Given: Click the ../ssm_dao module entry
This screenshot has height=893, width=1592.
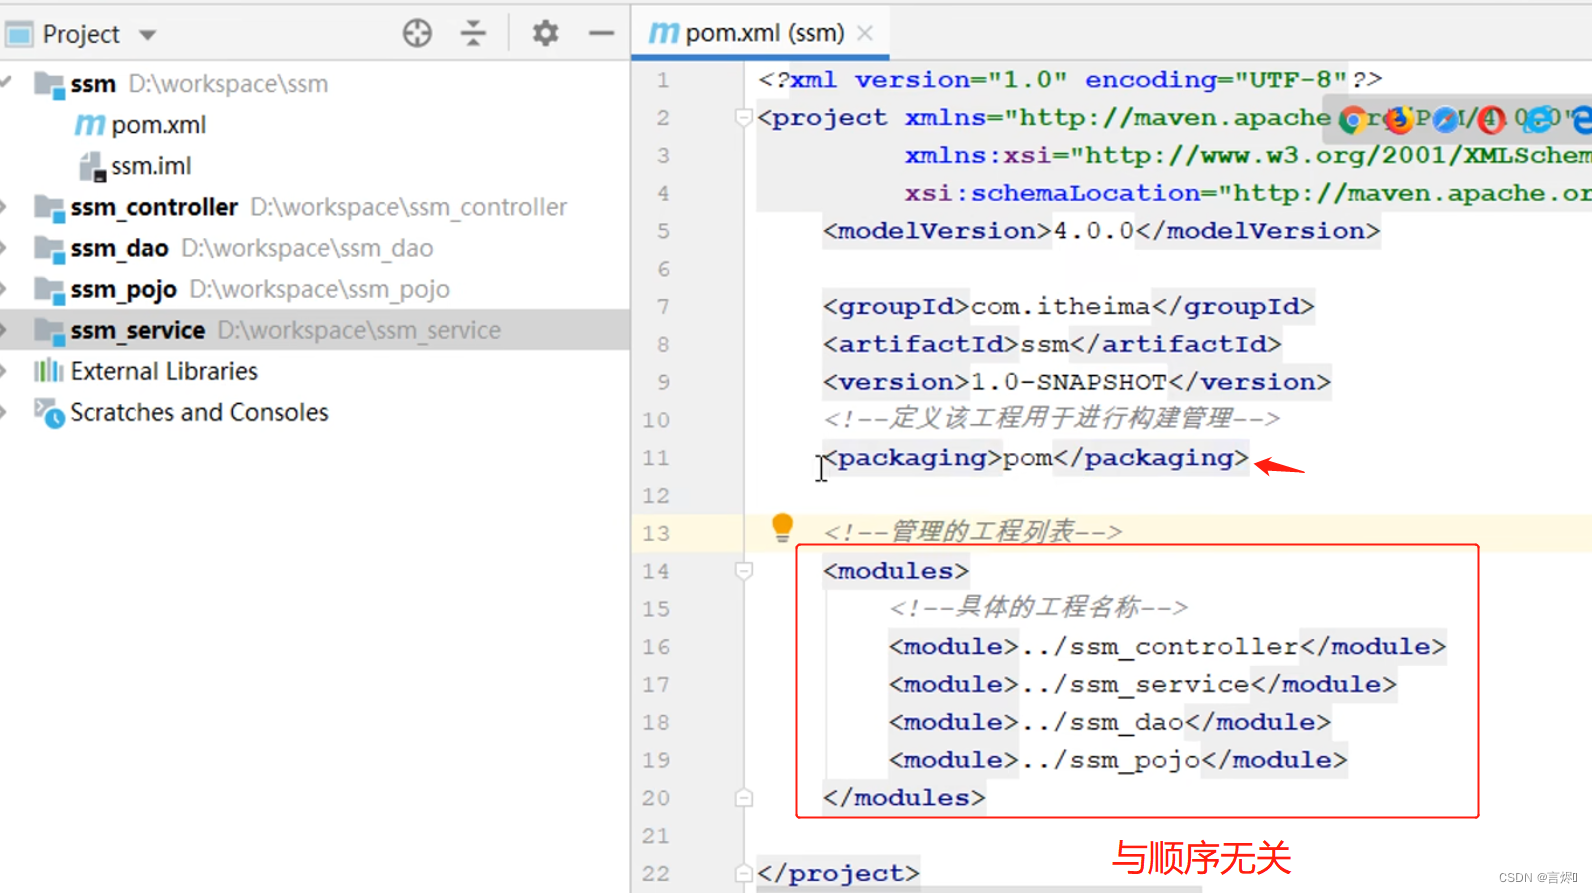Looking at the screenshot, I should tap(1102, 723).
